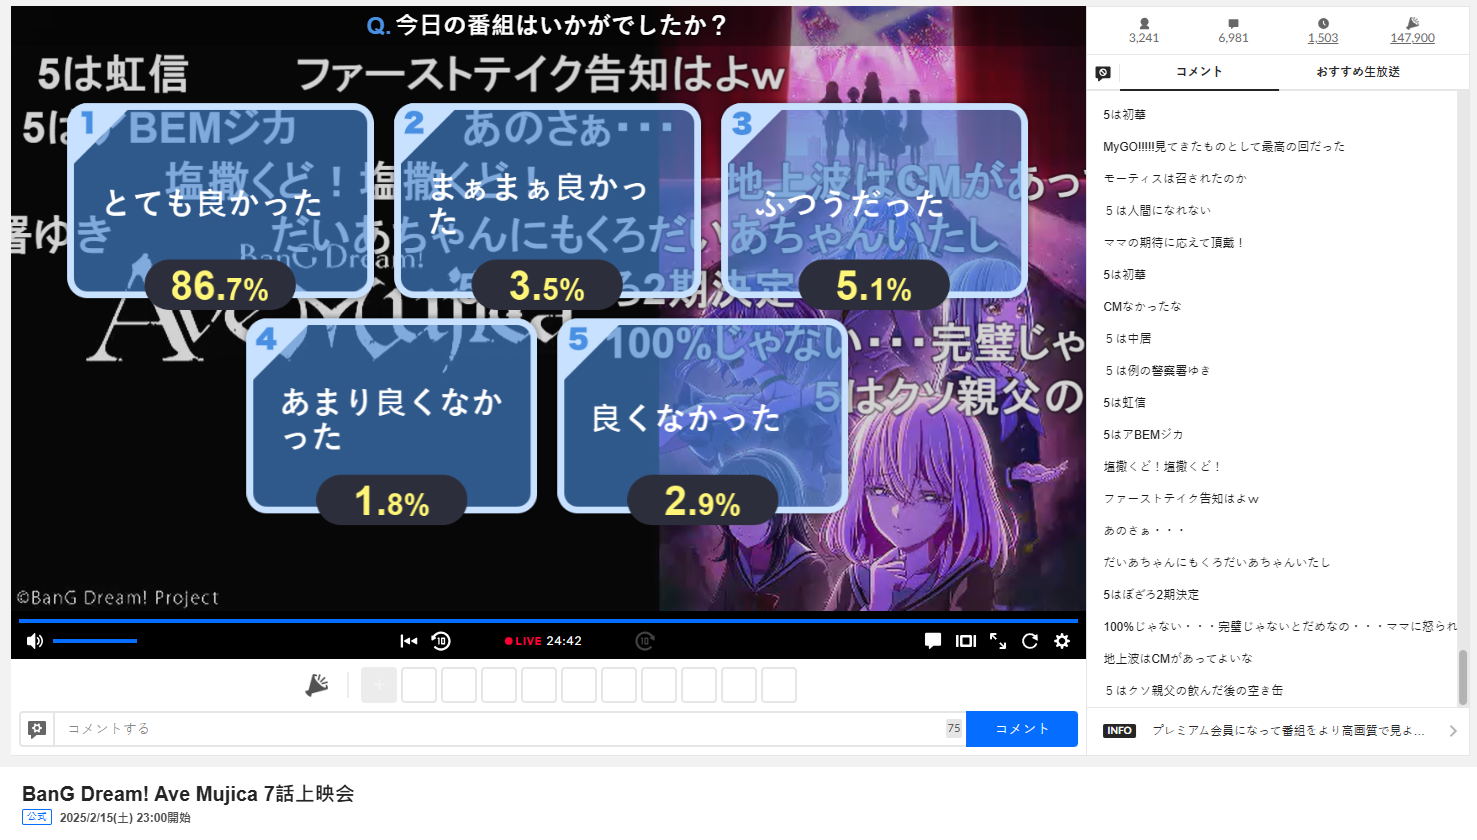Select poll option とても良かった
The height and width of the screenshot is (840, 1477).
tap(220, 201)
